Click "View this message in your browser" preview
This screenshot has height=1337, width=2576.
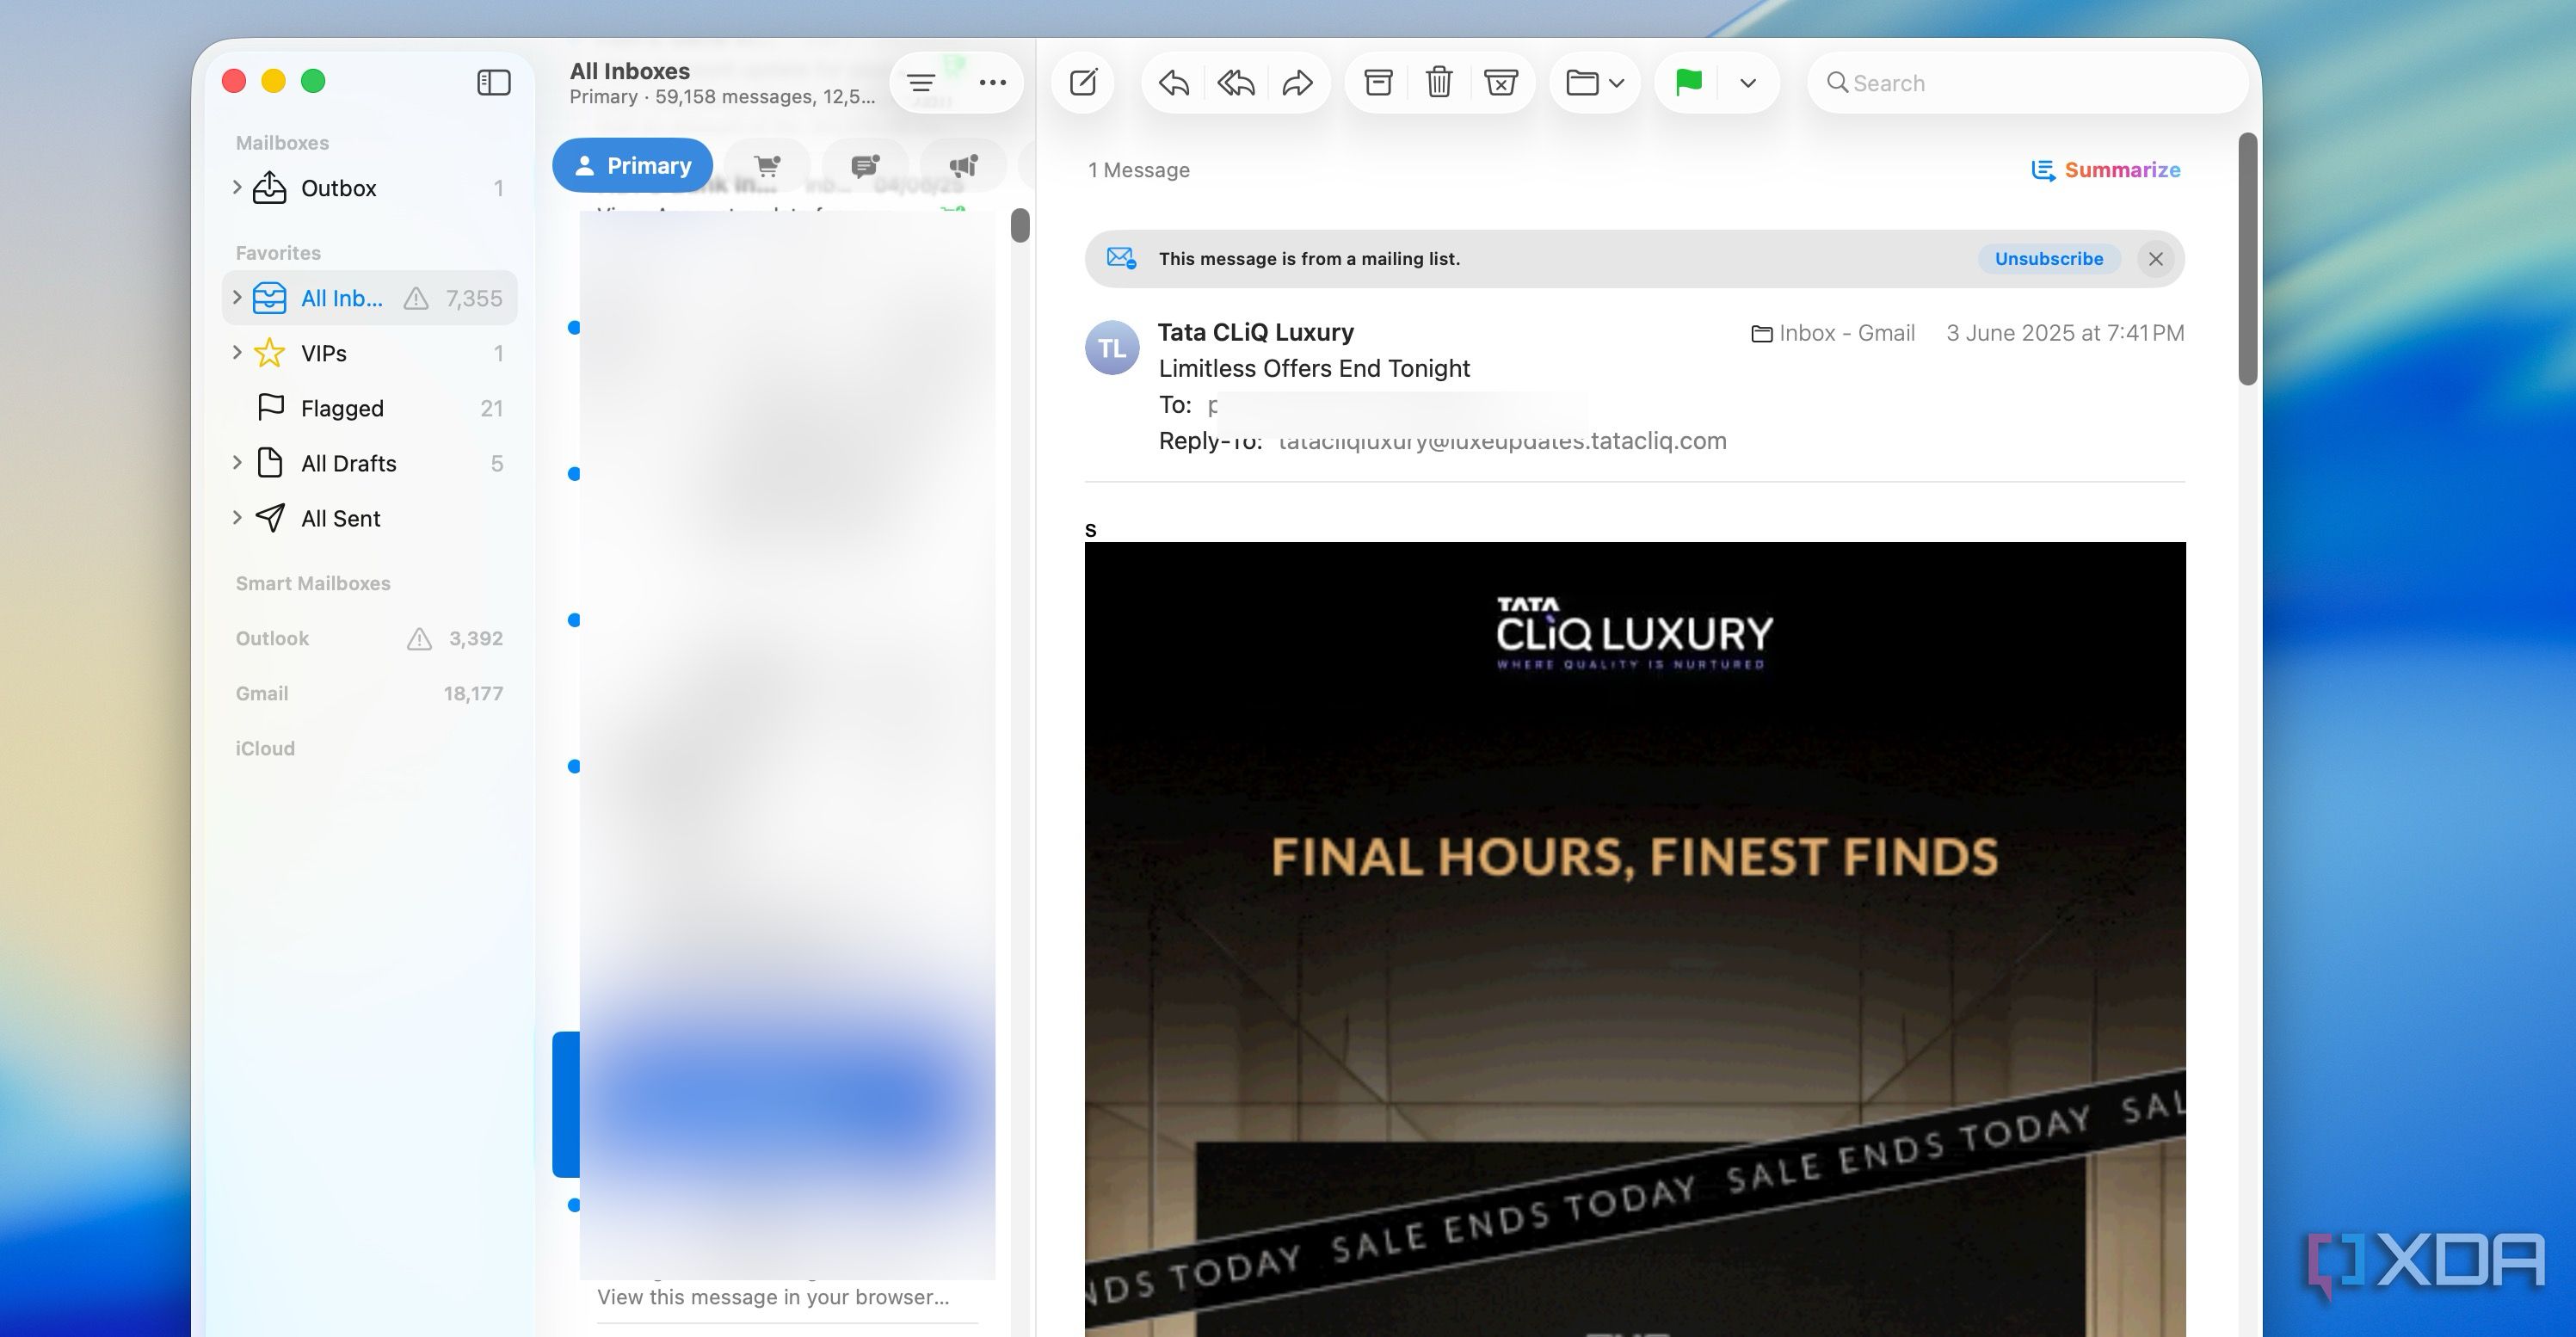(x=773, y=1297)
